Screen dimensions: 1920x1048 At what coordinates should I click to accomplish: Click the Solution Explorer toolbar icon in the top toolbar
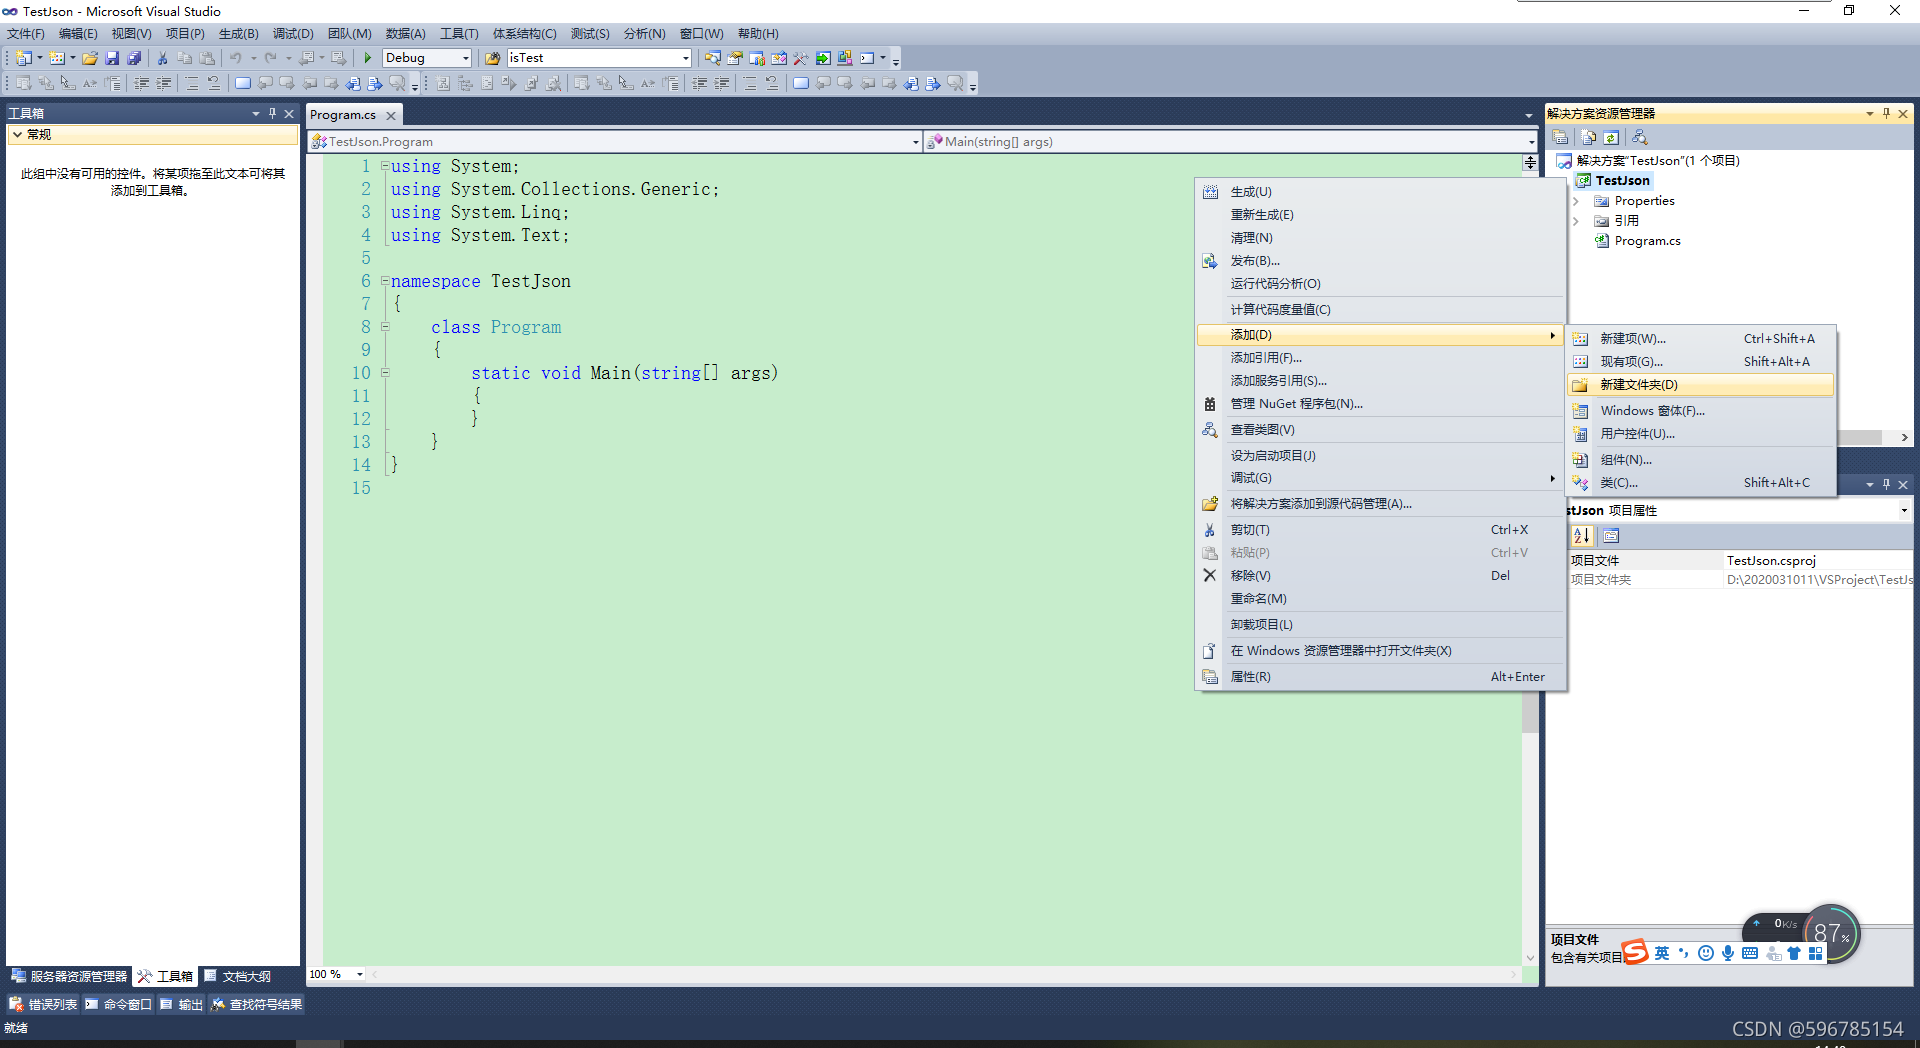tap(712, 58)
